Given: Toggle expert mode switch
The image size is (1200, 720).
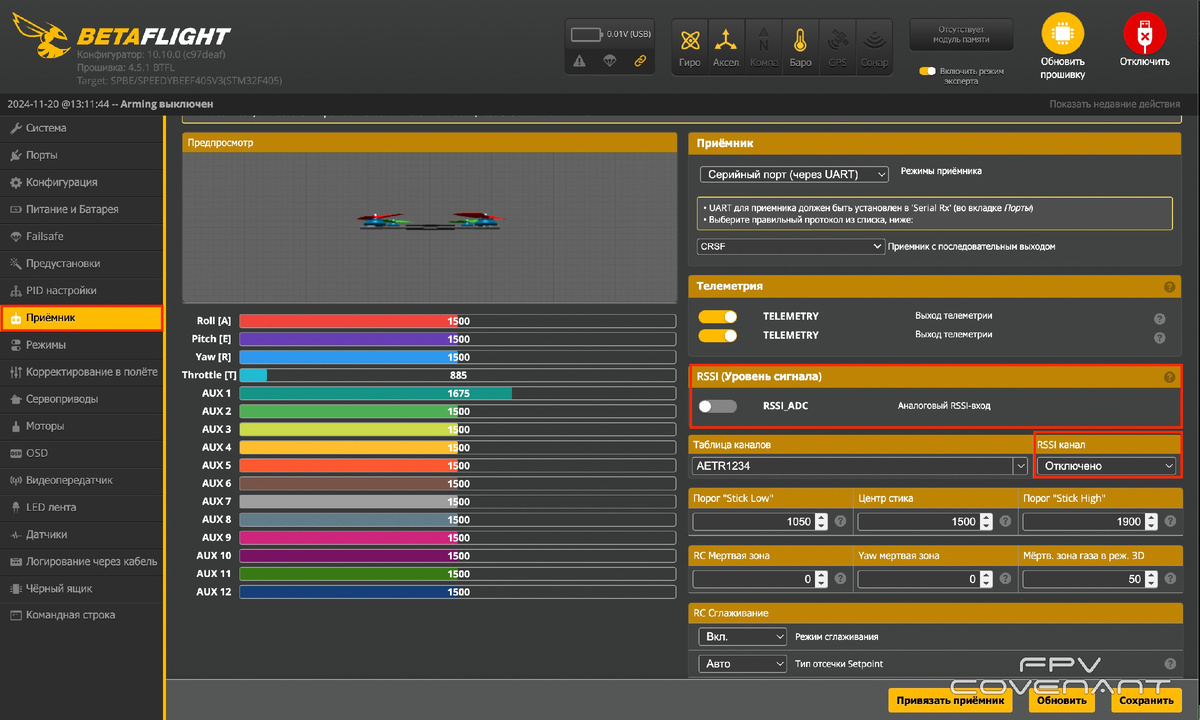Looking at the screenshot, I should tap(927, 71).
